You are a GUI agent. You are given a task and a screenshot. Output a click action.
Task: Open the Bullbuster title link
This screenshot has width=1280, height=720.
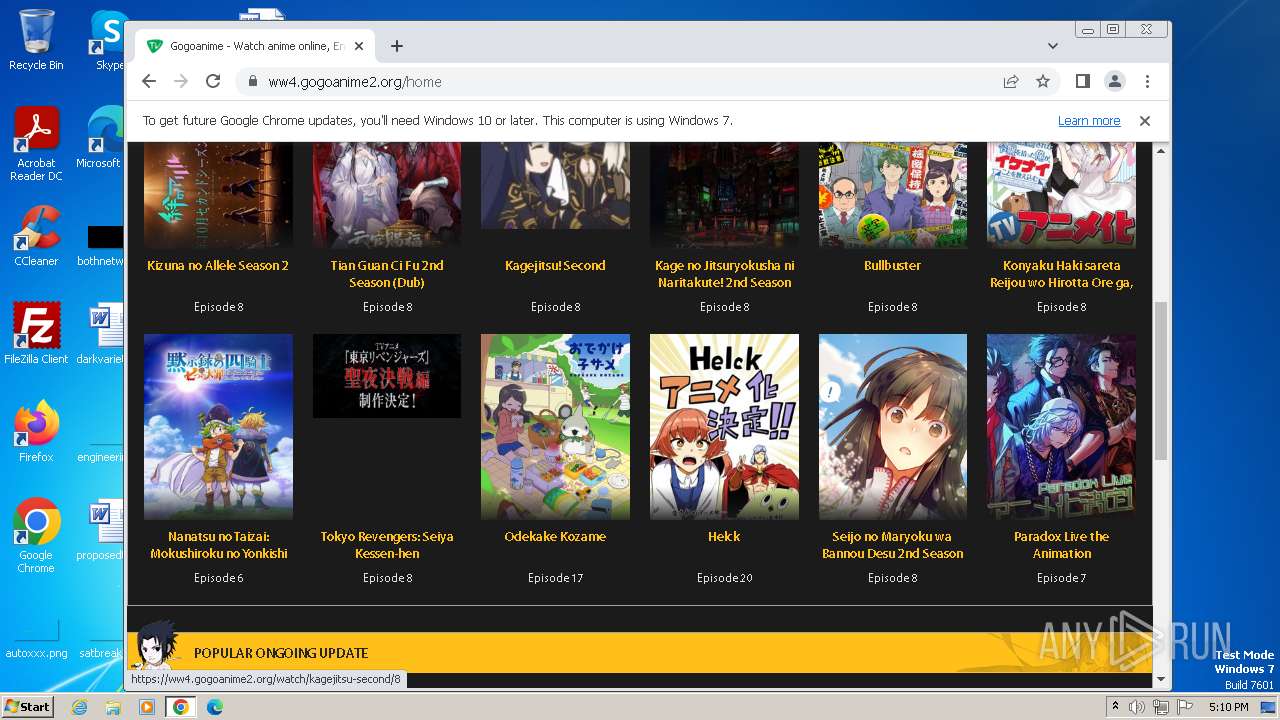tap(893, 266)
